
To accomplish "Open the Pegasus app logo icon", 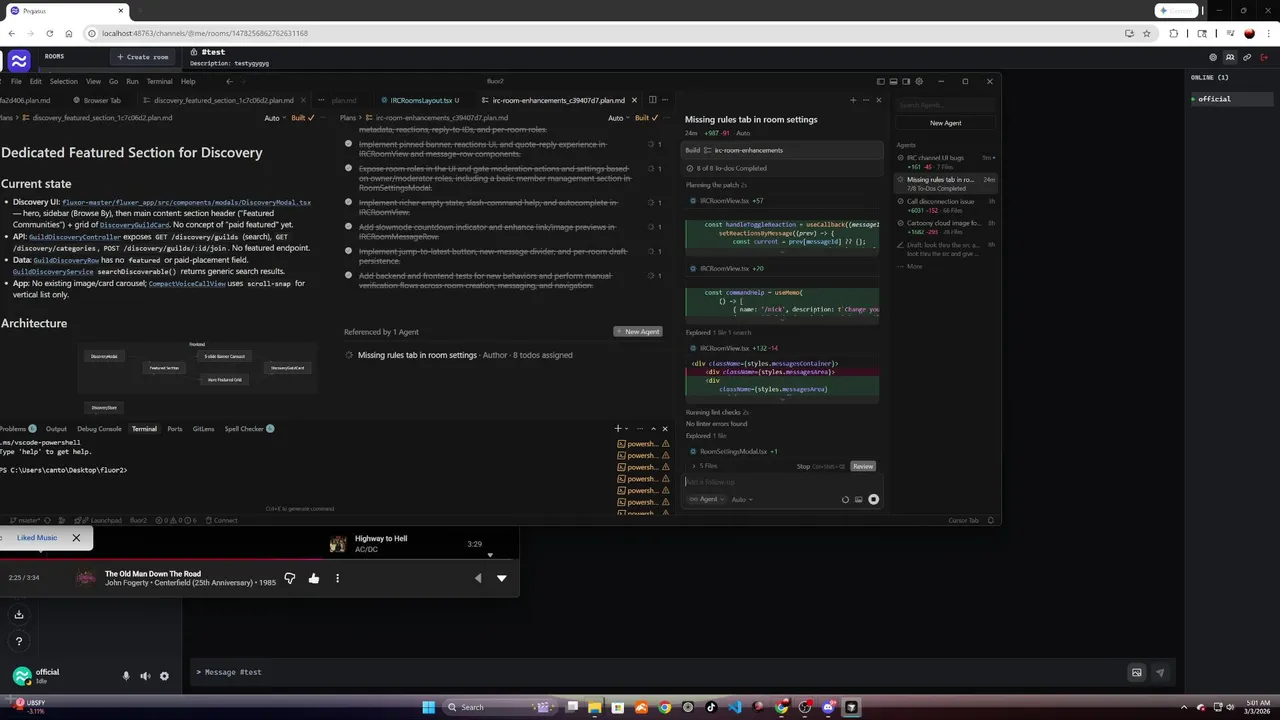I will pyautogui.click(x=19, y=60).
